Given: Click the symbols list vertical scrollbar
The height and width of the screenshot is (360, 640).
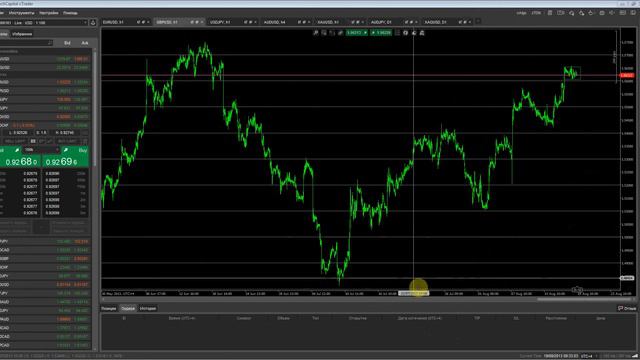Looking at the screenshot, I should click(x=95, y=108).
